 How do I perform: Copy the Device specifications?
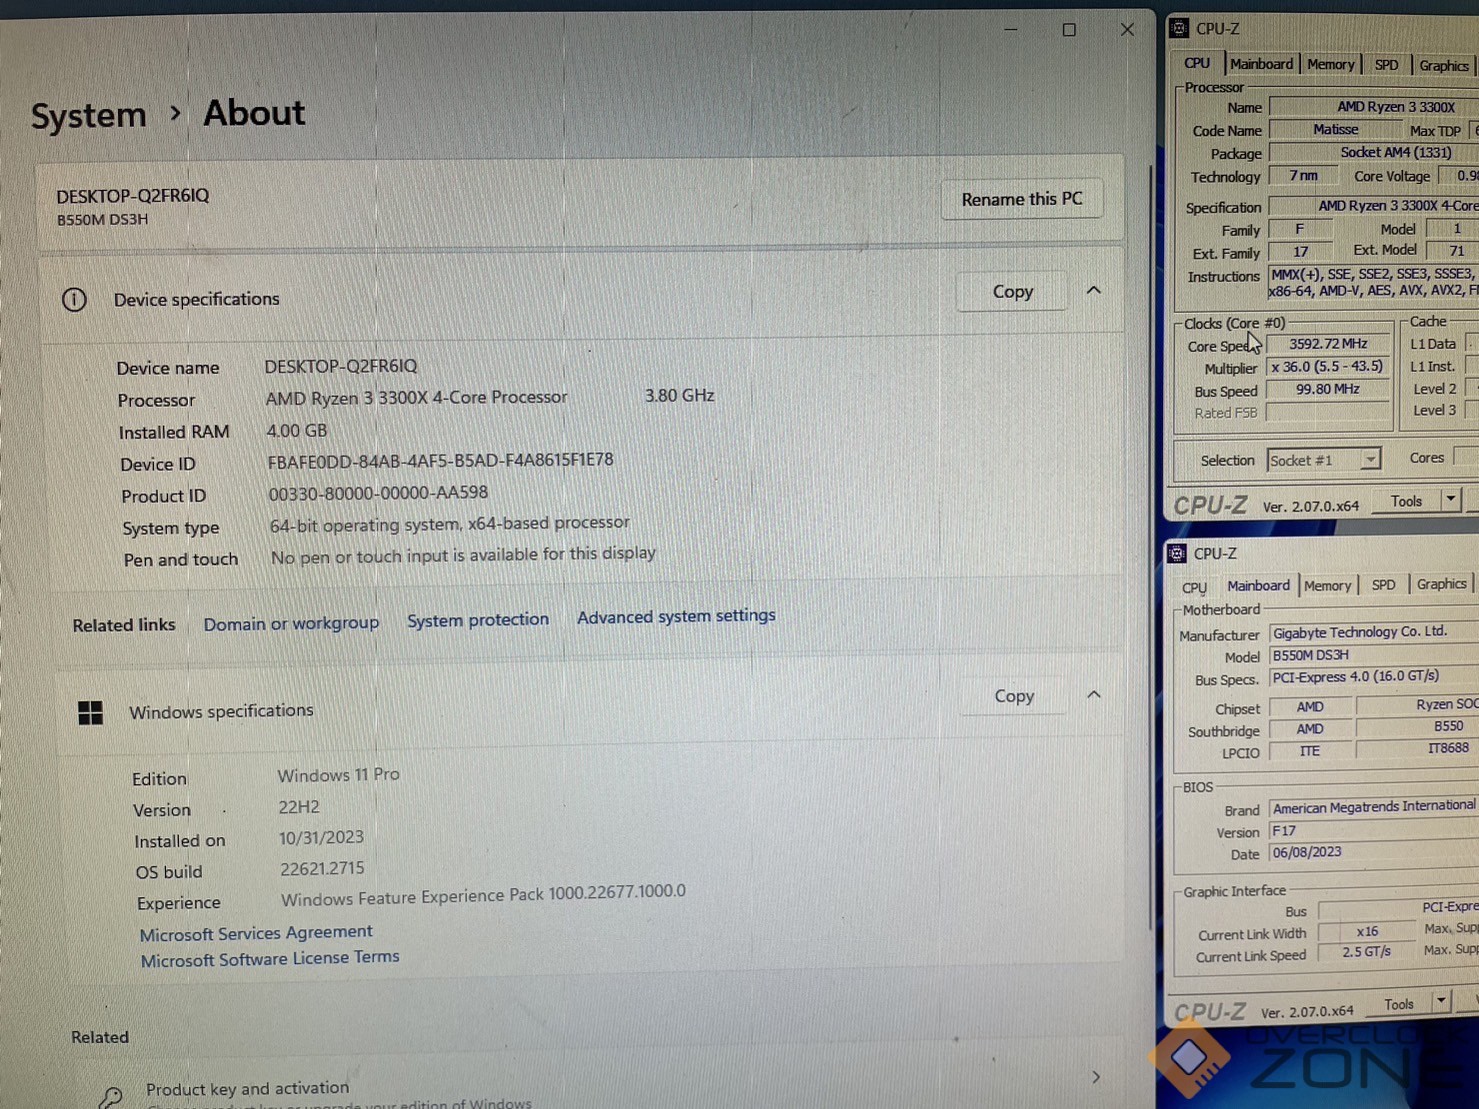1012,291
